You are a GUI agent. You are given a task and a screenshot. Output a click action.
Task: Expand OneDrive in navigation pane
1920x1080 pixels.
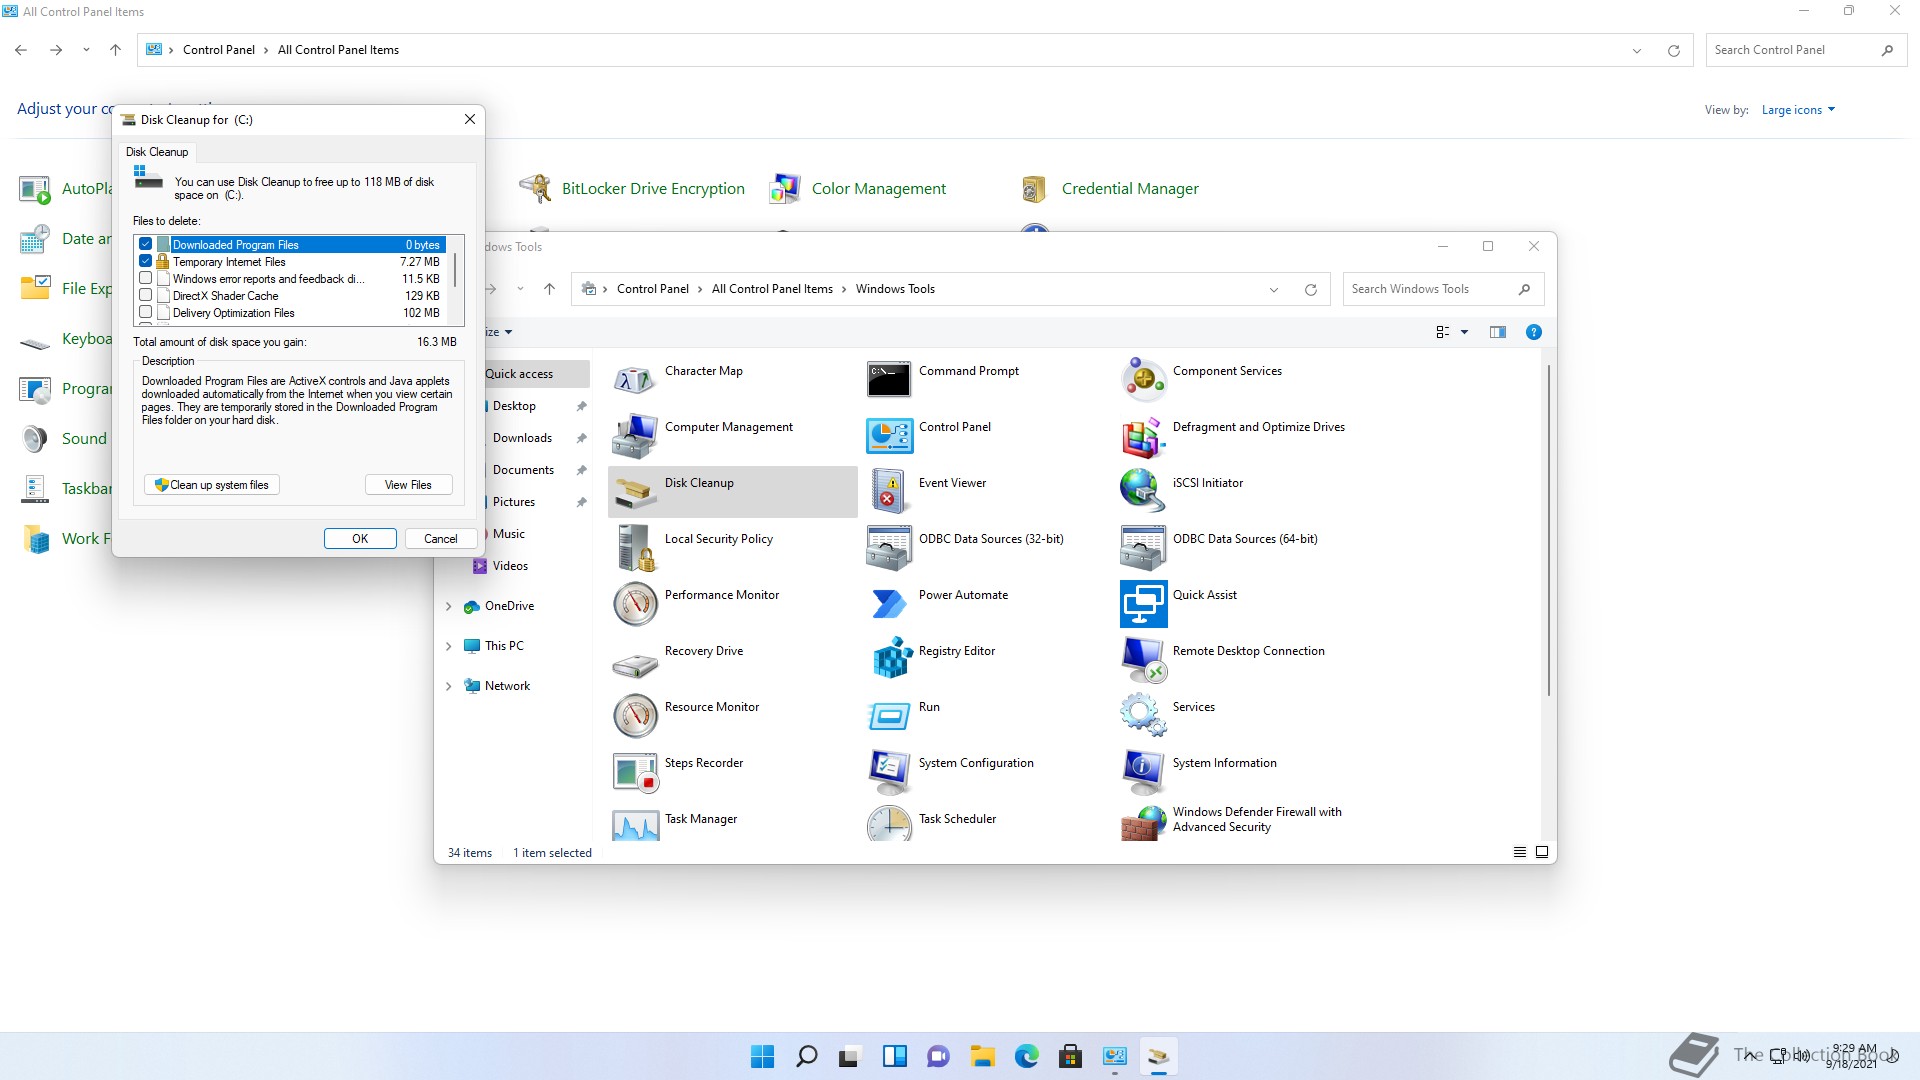coord(448,607)
